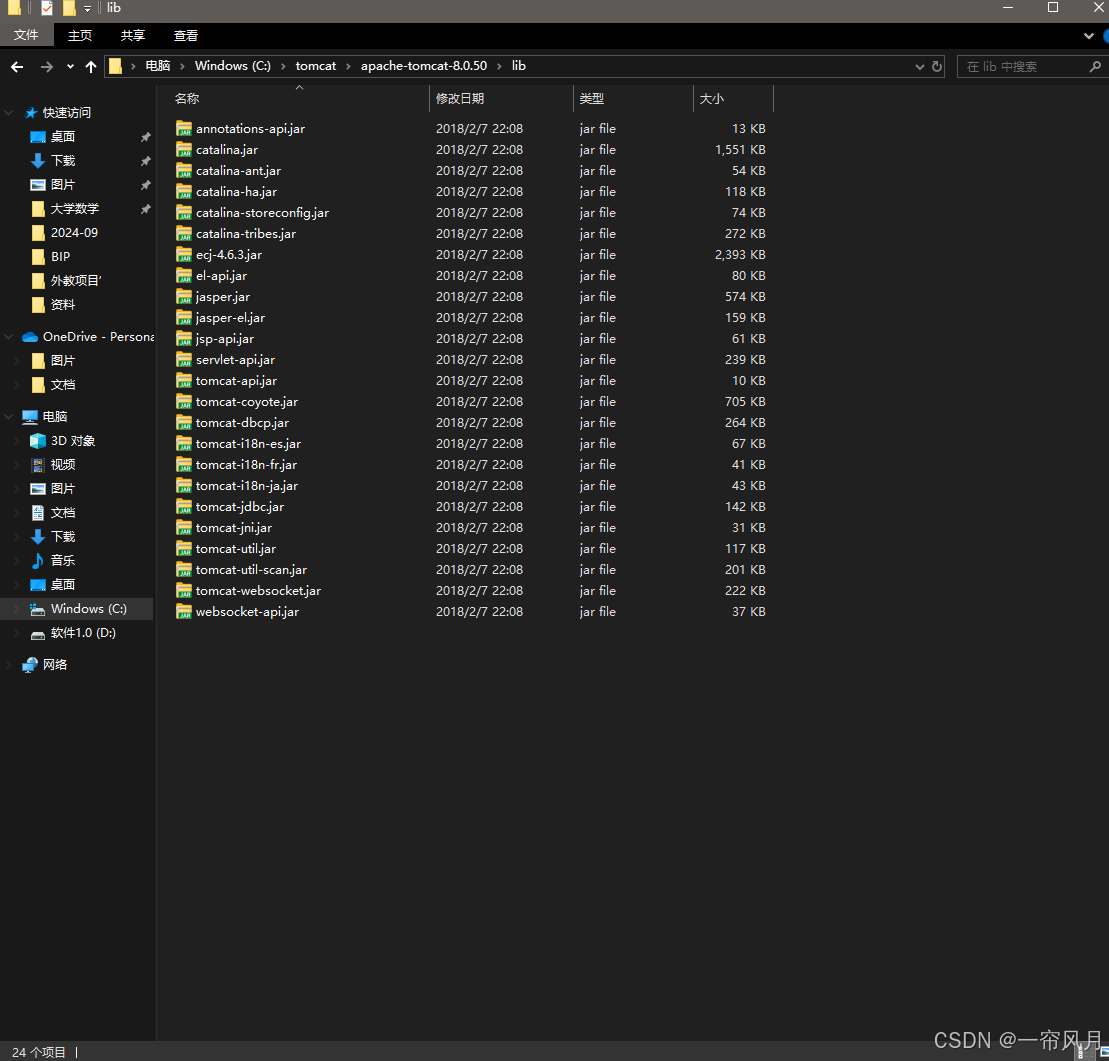Collapse the Quick access tree node
Image resolution: width=1109 pixels, height=1061 pixels.
coord(9,113)
